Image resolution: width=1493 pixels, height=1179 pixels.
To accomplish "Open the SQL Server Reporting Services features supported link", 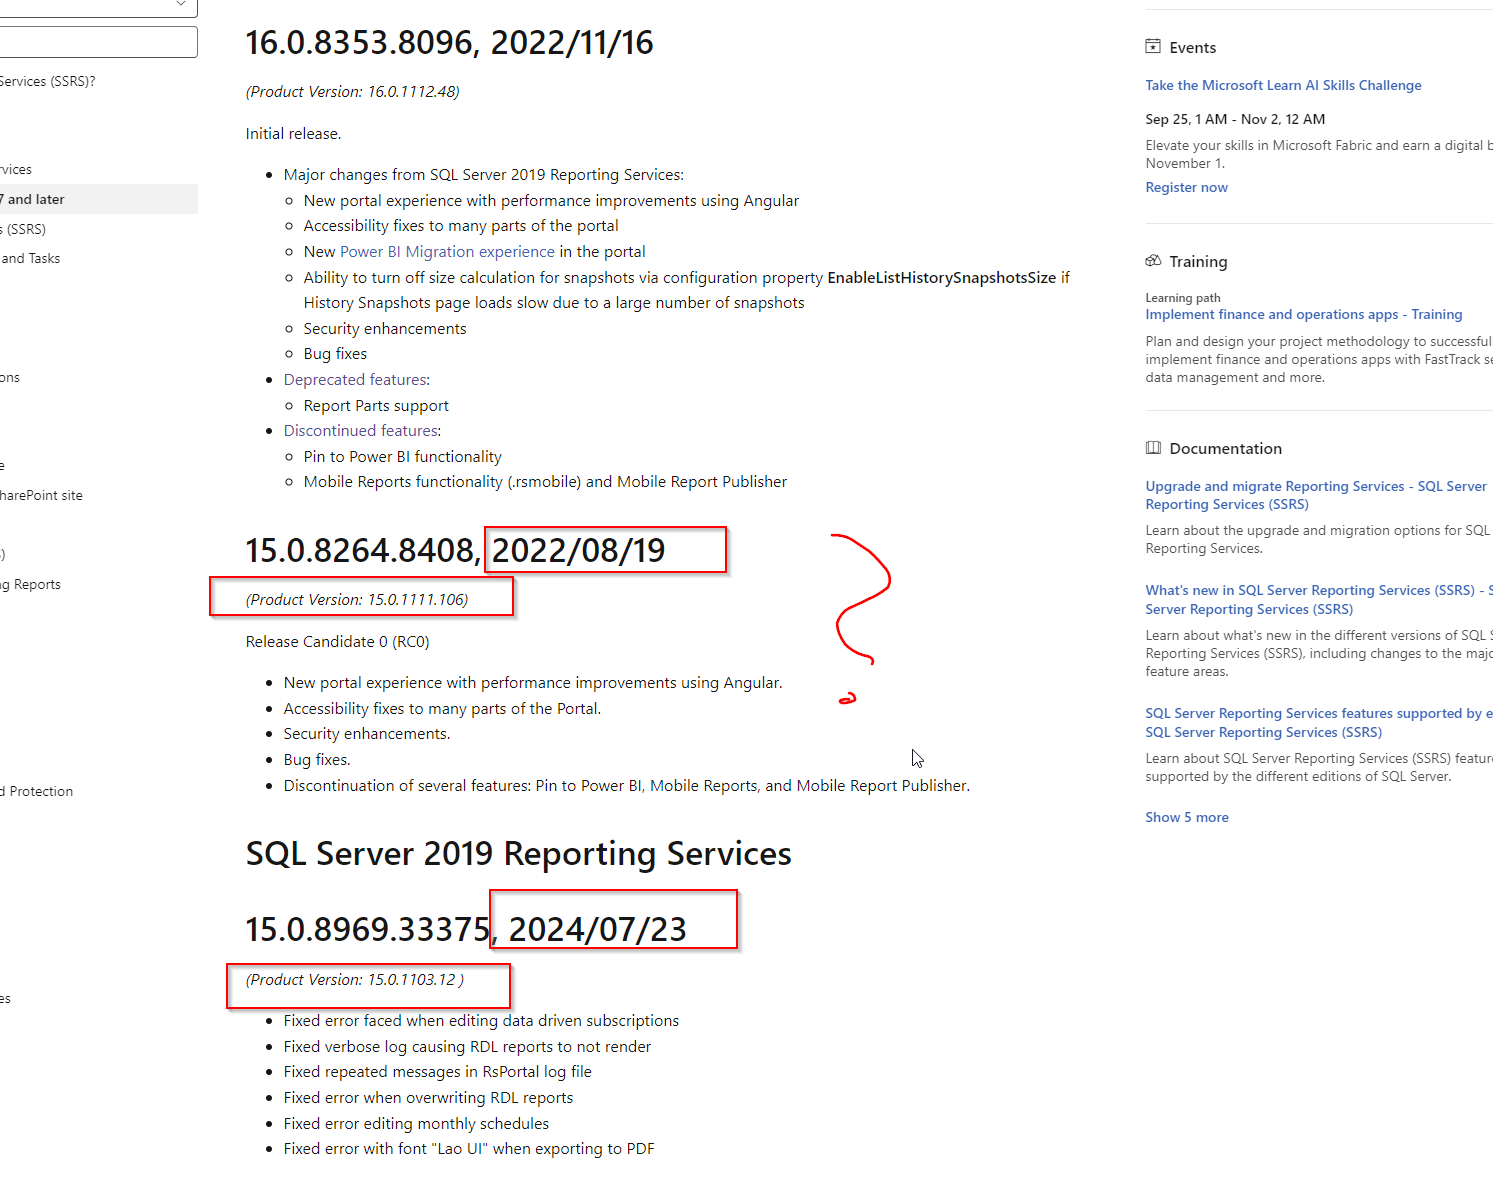I will (x=1317, y=722).
